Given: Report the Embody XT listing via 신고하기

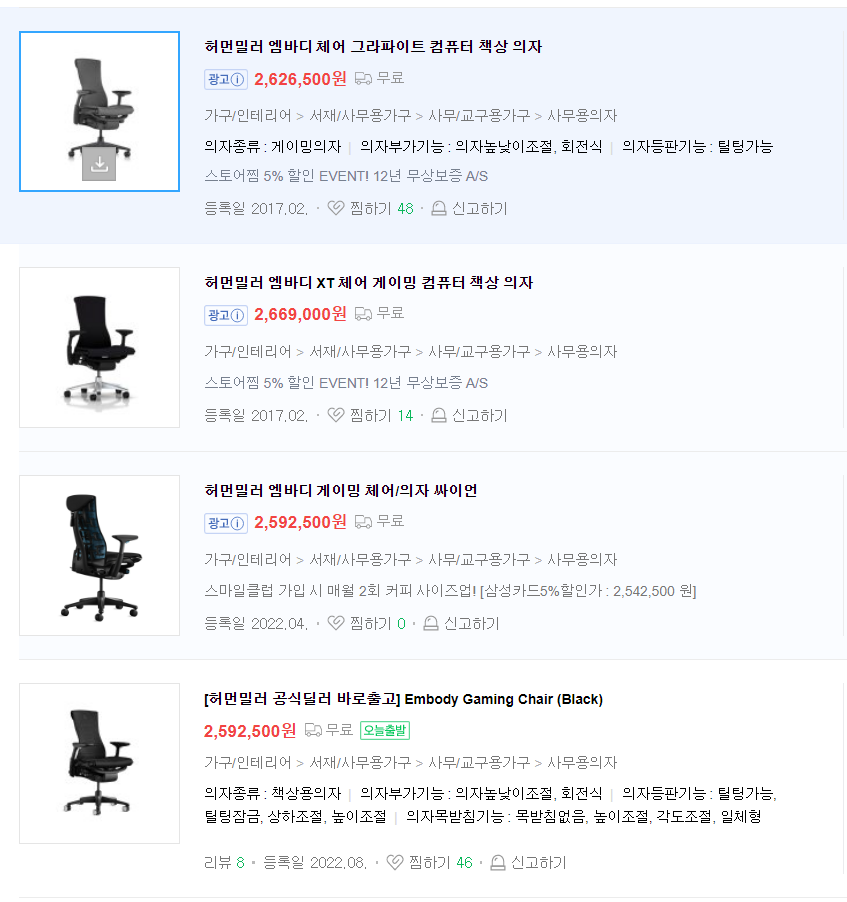Looking at the screenshot, I should pyautogui.click(x=469, y=415).
